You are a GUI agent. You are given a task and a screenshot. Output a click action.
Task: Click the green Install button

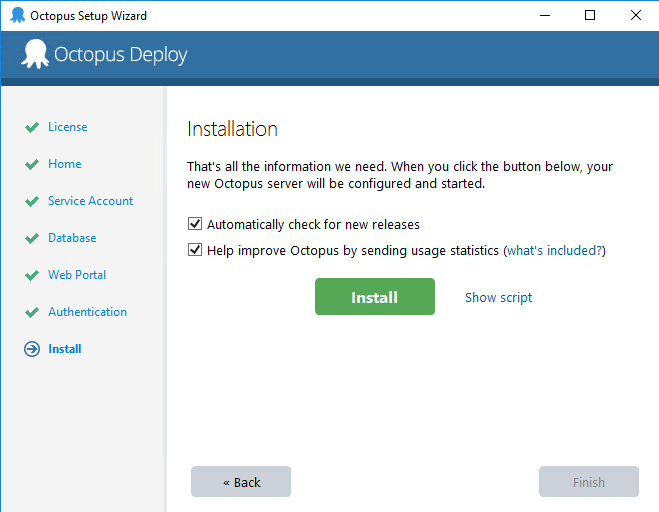coord(375,297)
